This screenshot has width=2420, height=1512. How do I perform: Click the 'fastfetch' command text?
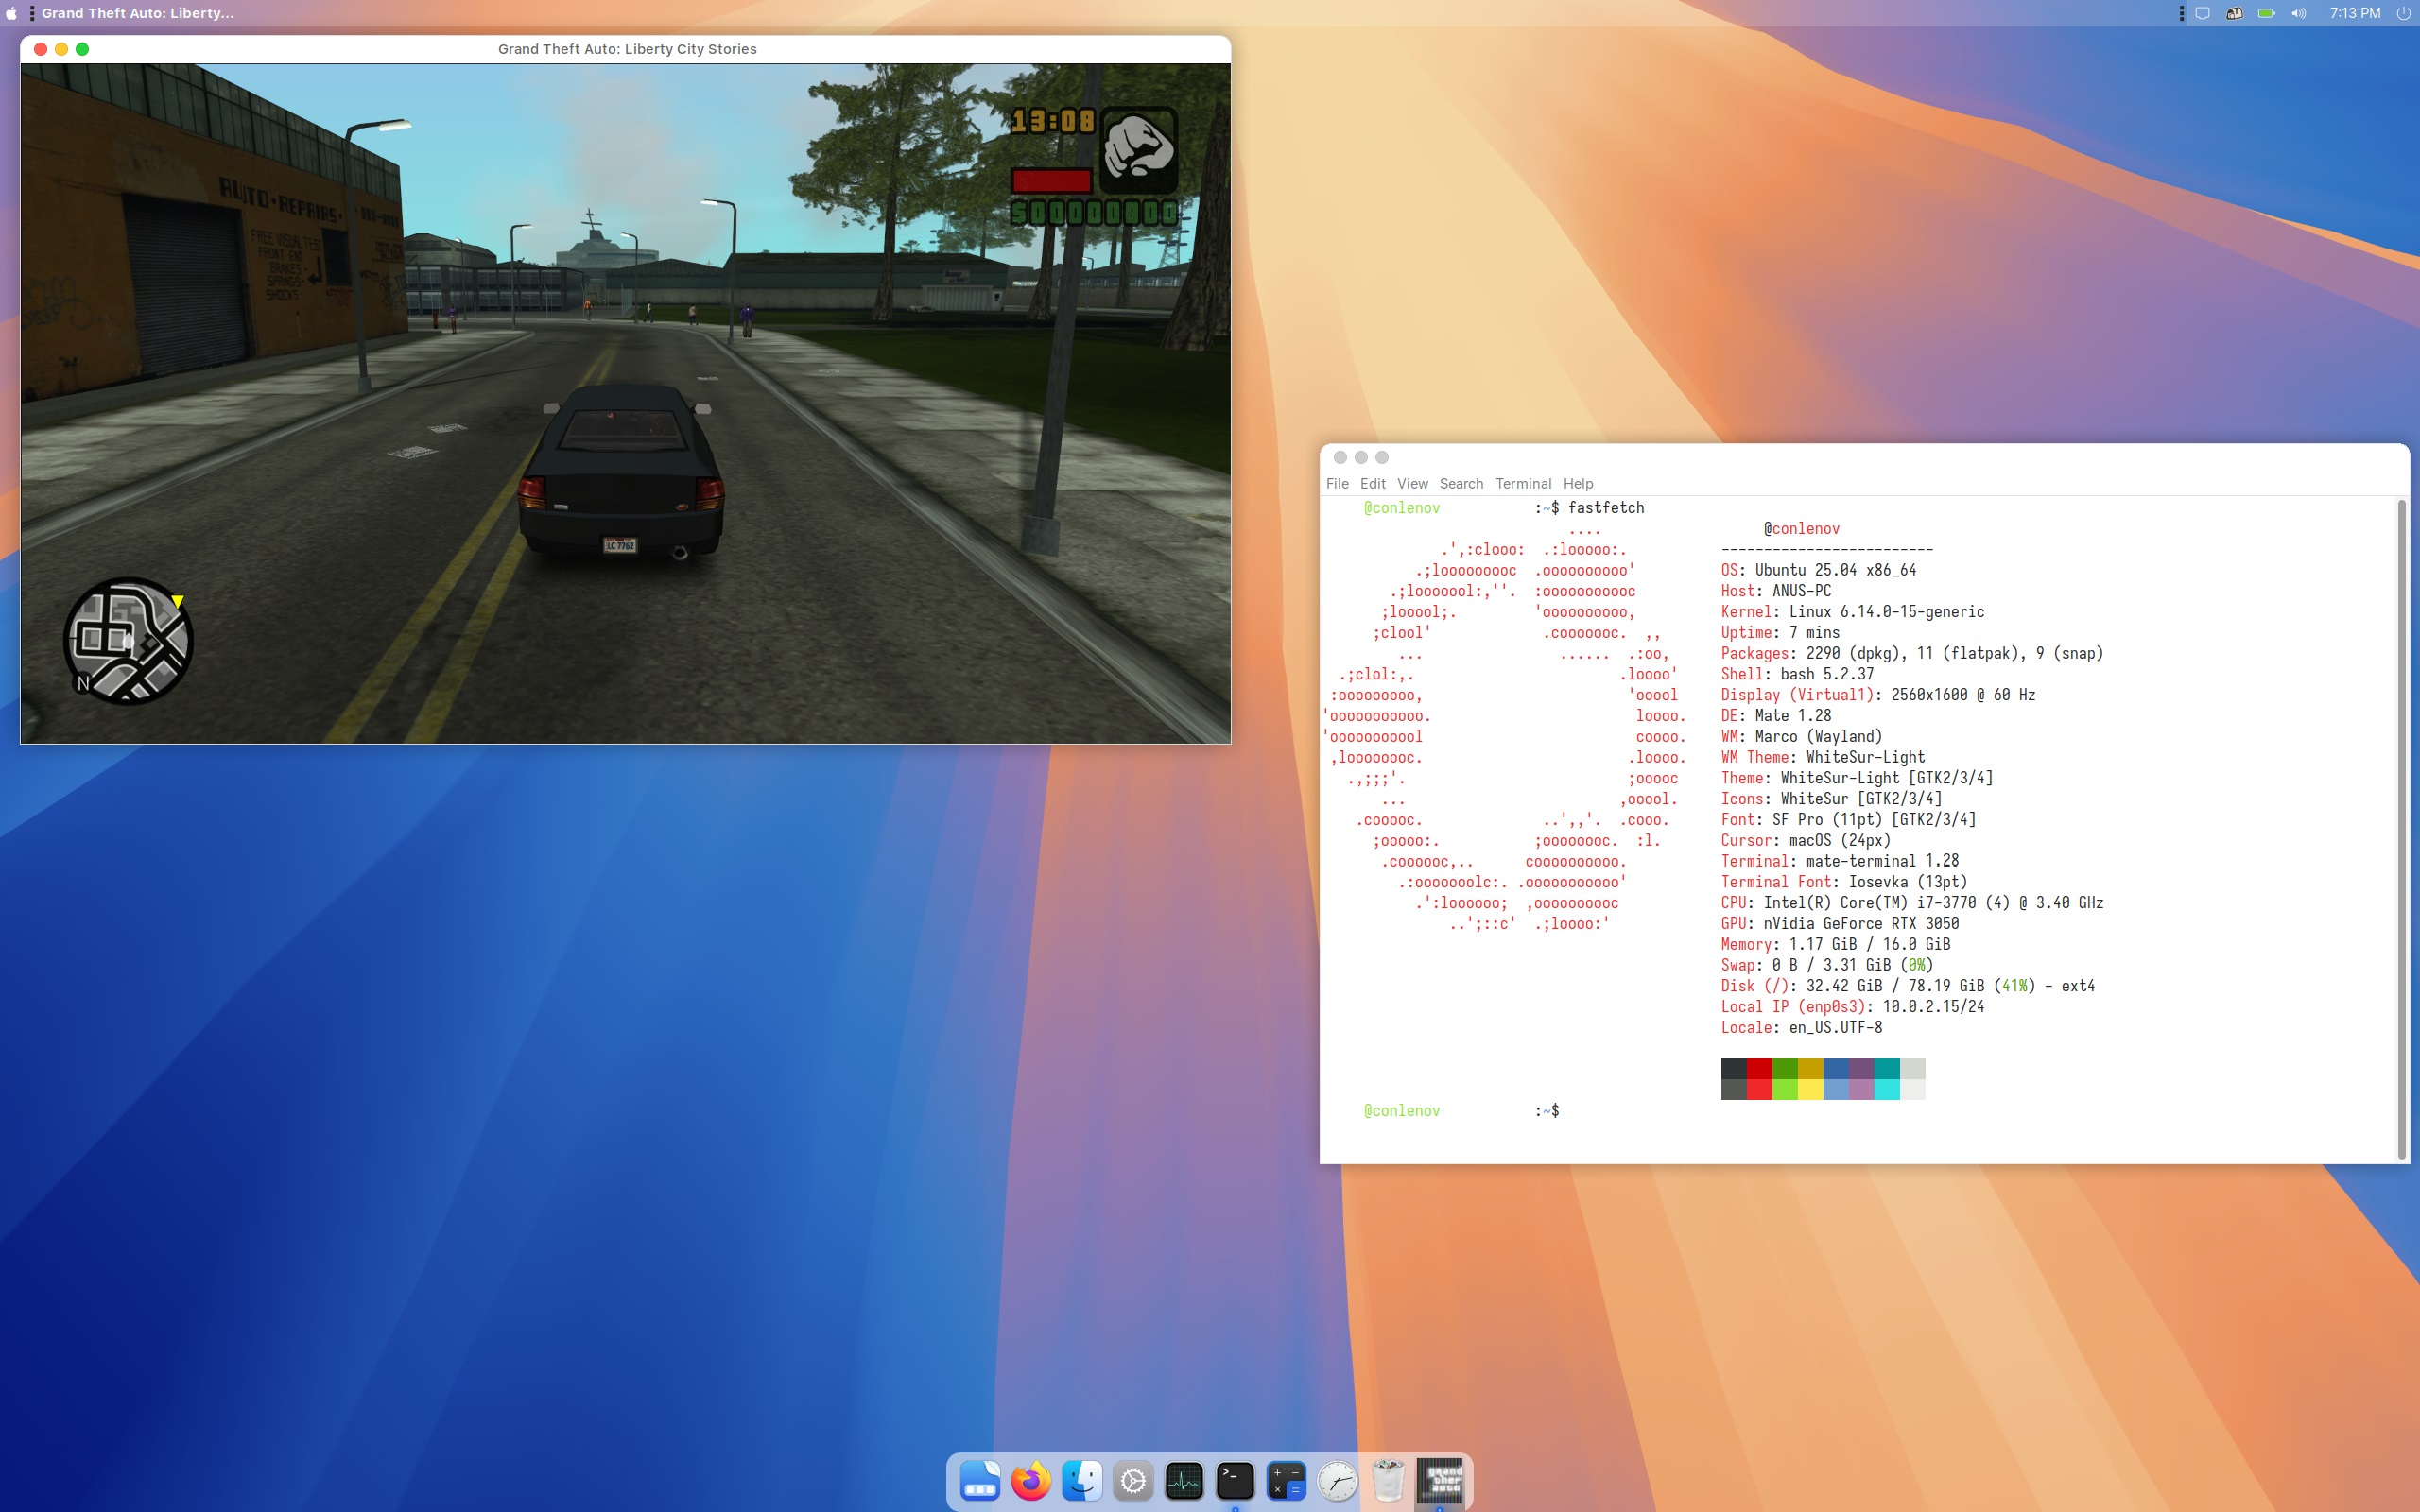[x=1606, y=508]
